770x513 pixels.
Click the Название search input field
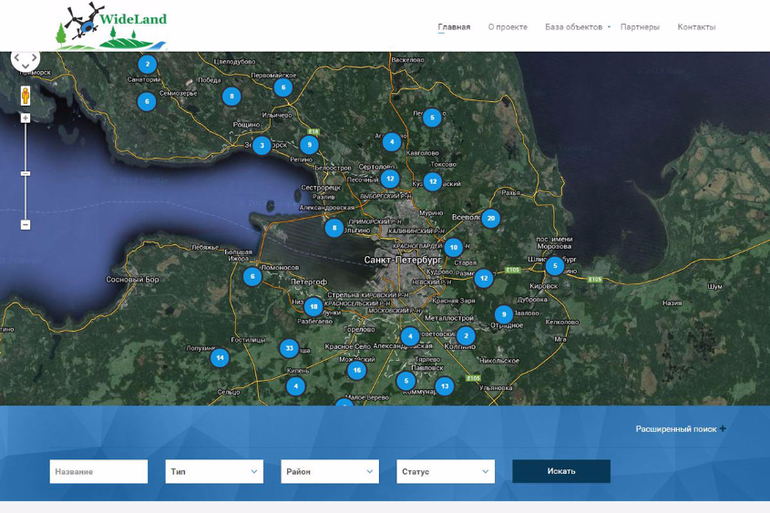[x=99, y=471]
